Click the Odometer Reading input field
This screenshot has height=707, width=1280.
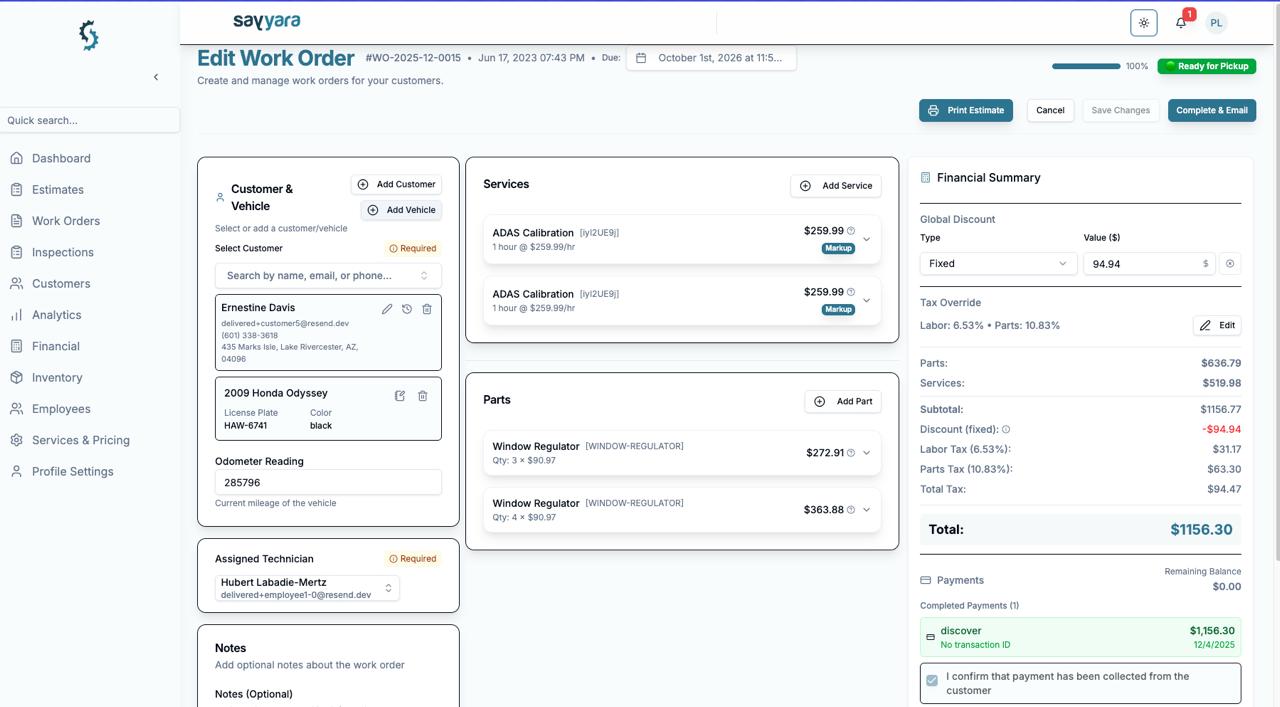click(328, 482)
